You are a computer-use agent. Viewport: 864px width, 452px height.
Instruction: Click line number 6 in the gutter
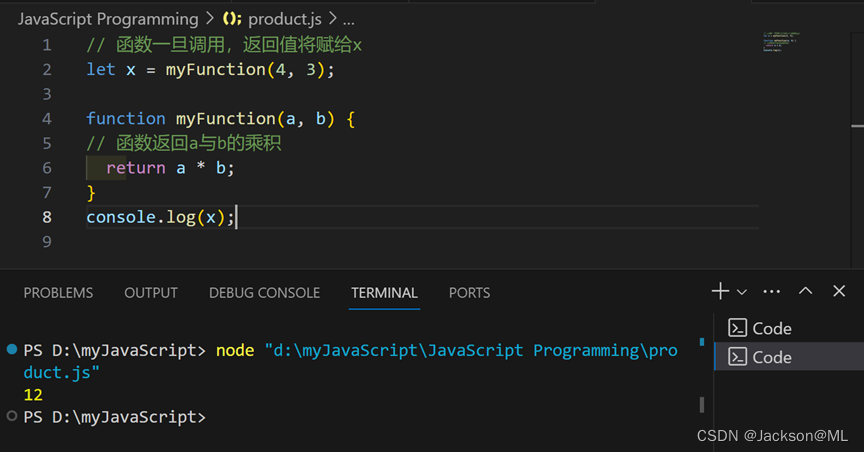(47, 168)
